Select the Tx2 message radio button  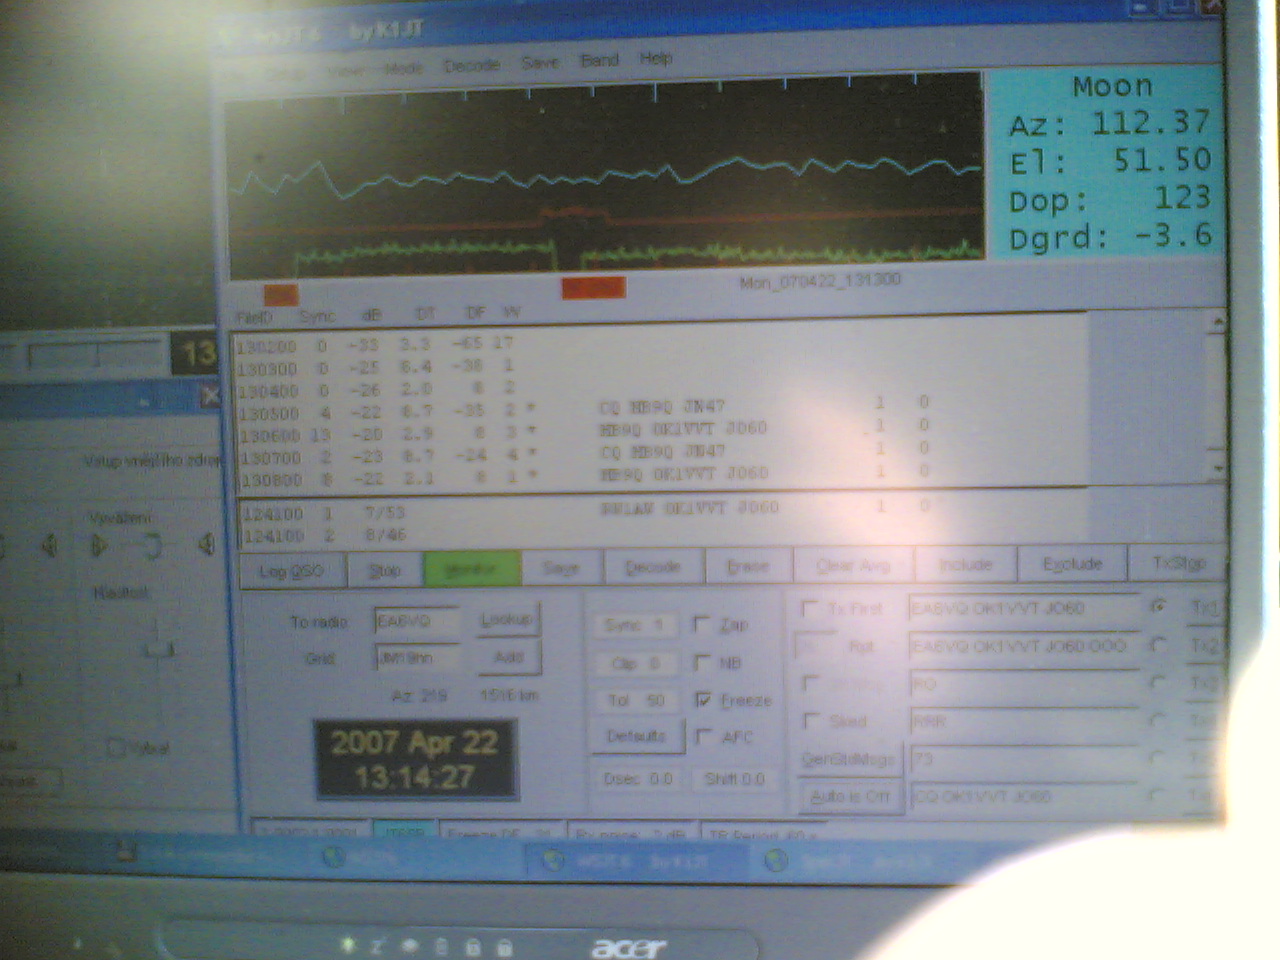[1159, 645]
